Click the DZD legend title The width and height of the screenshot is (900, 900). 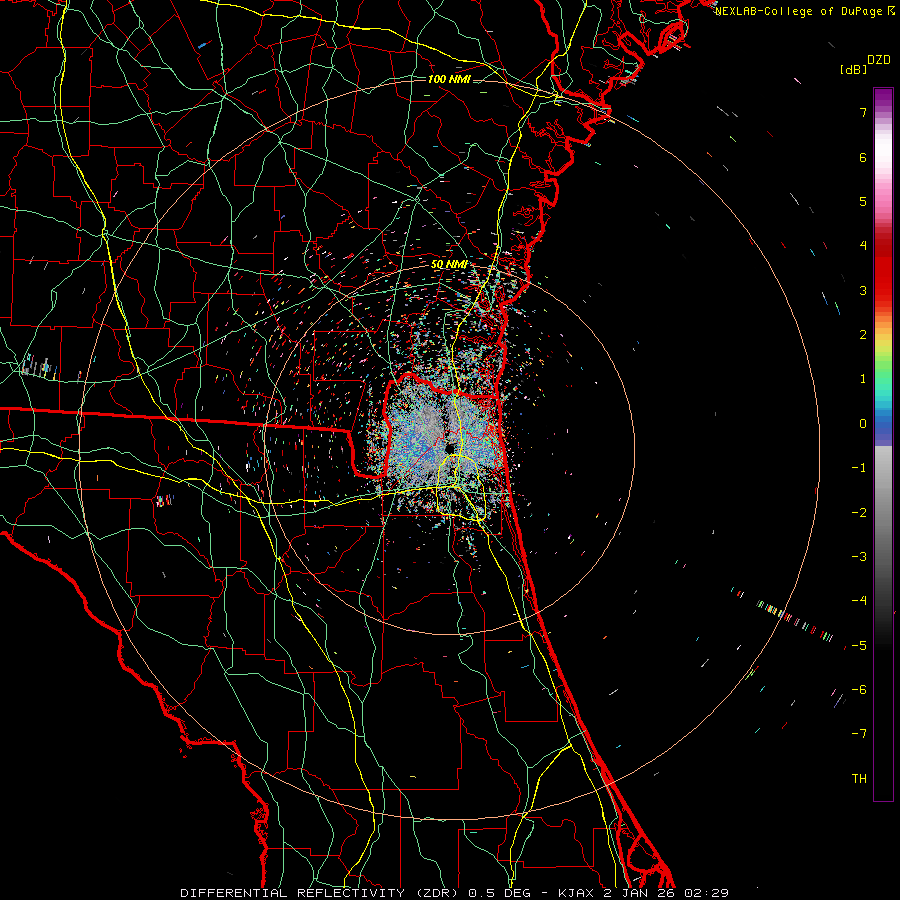click(x=879, y=60)
